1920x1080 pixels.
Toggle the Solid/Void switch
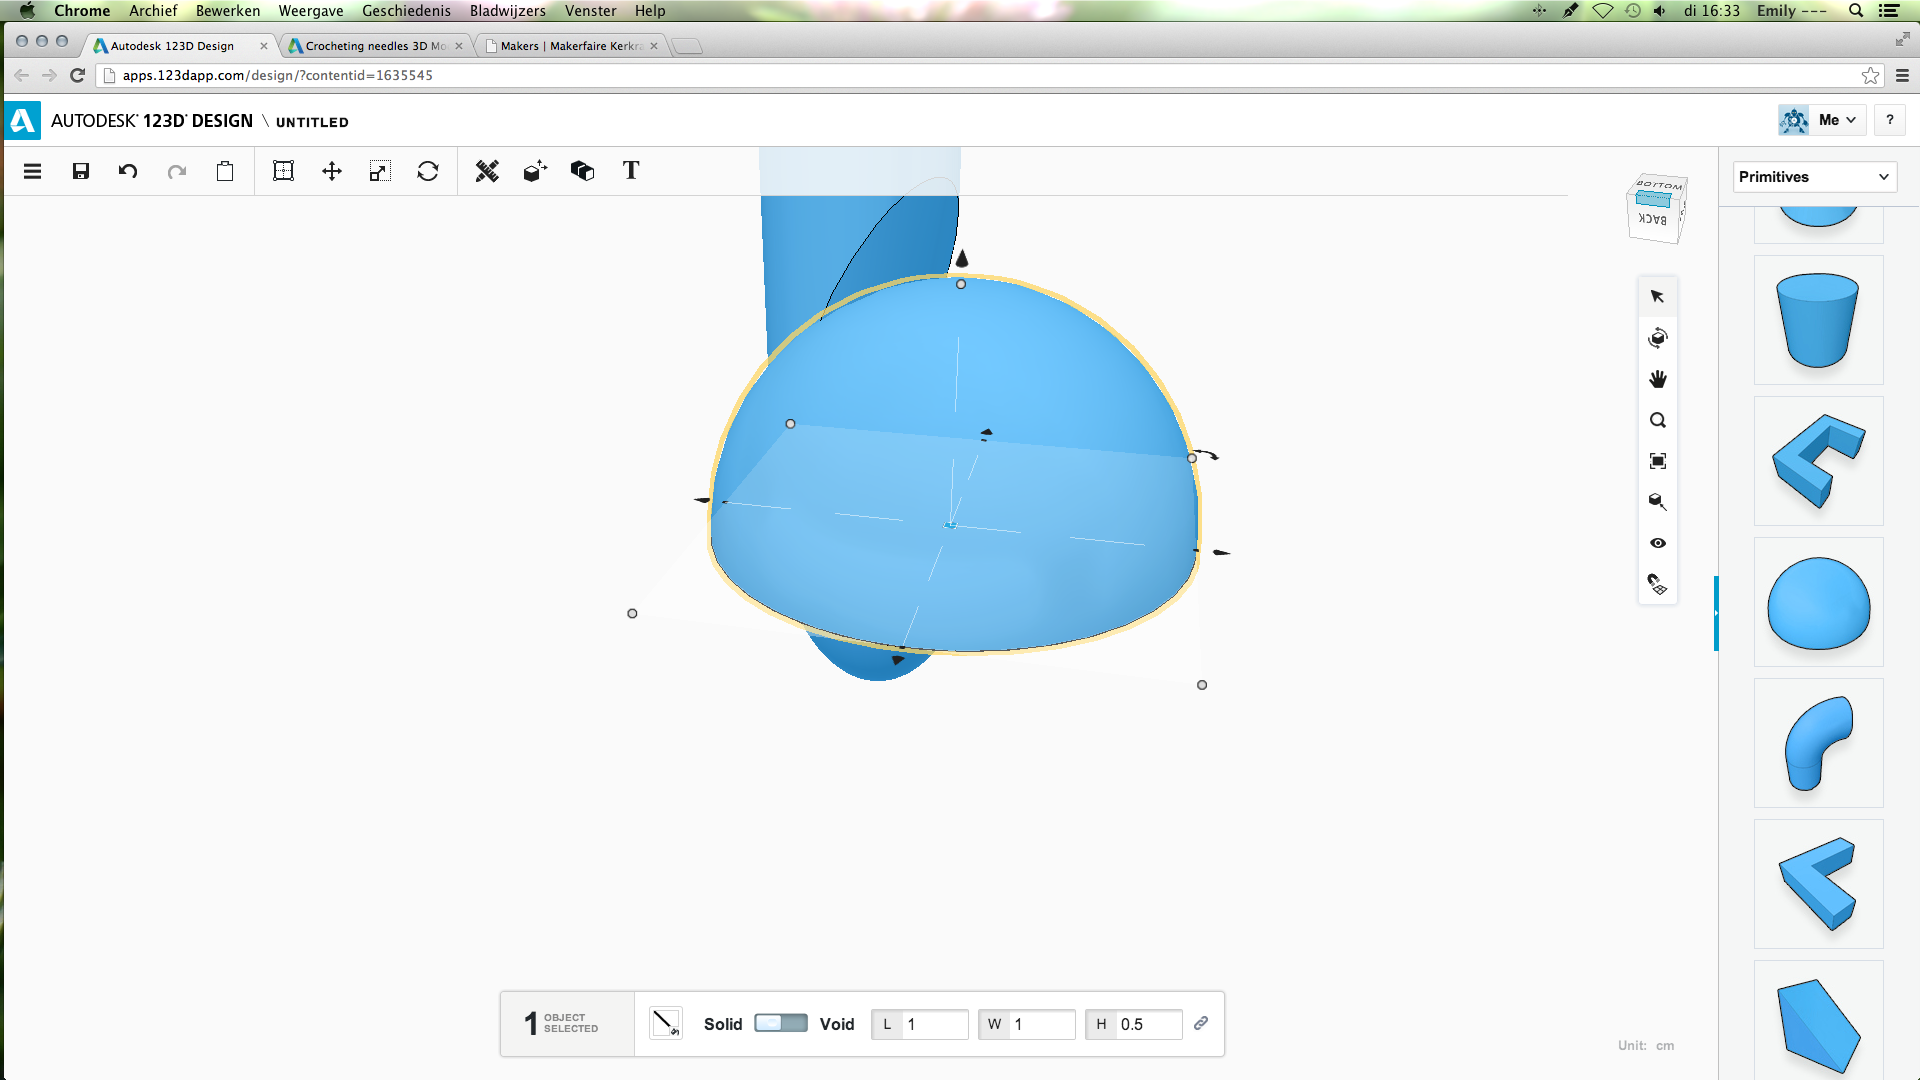point(781,1023)
